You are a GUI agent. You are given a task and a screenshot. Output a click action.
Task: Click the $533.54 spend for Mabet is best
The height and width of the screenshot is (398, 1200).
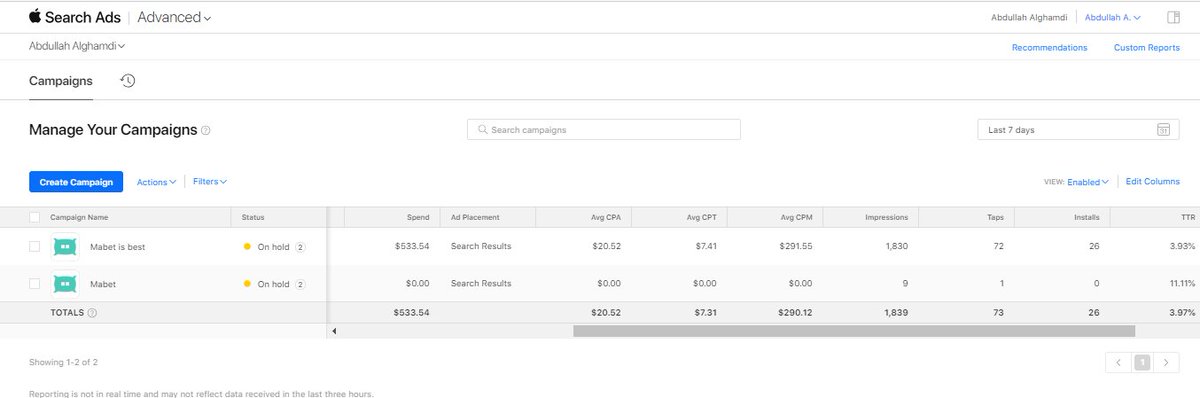click(411, 247)
